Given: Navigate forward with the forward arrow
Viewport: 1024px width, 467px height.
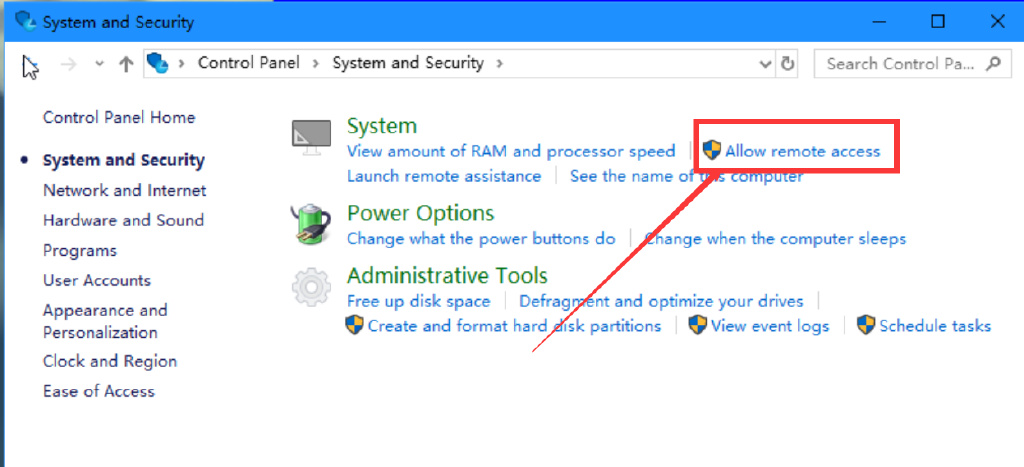Looking at the screenshot, I should [x=68, y=63].
